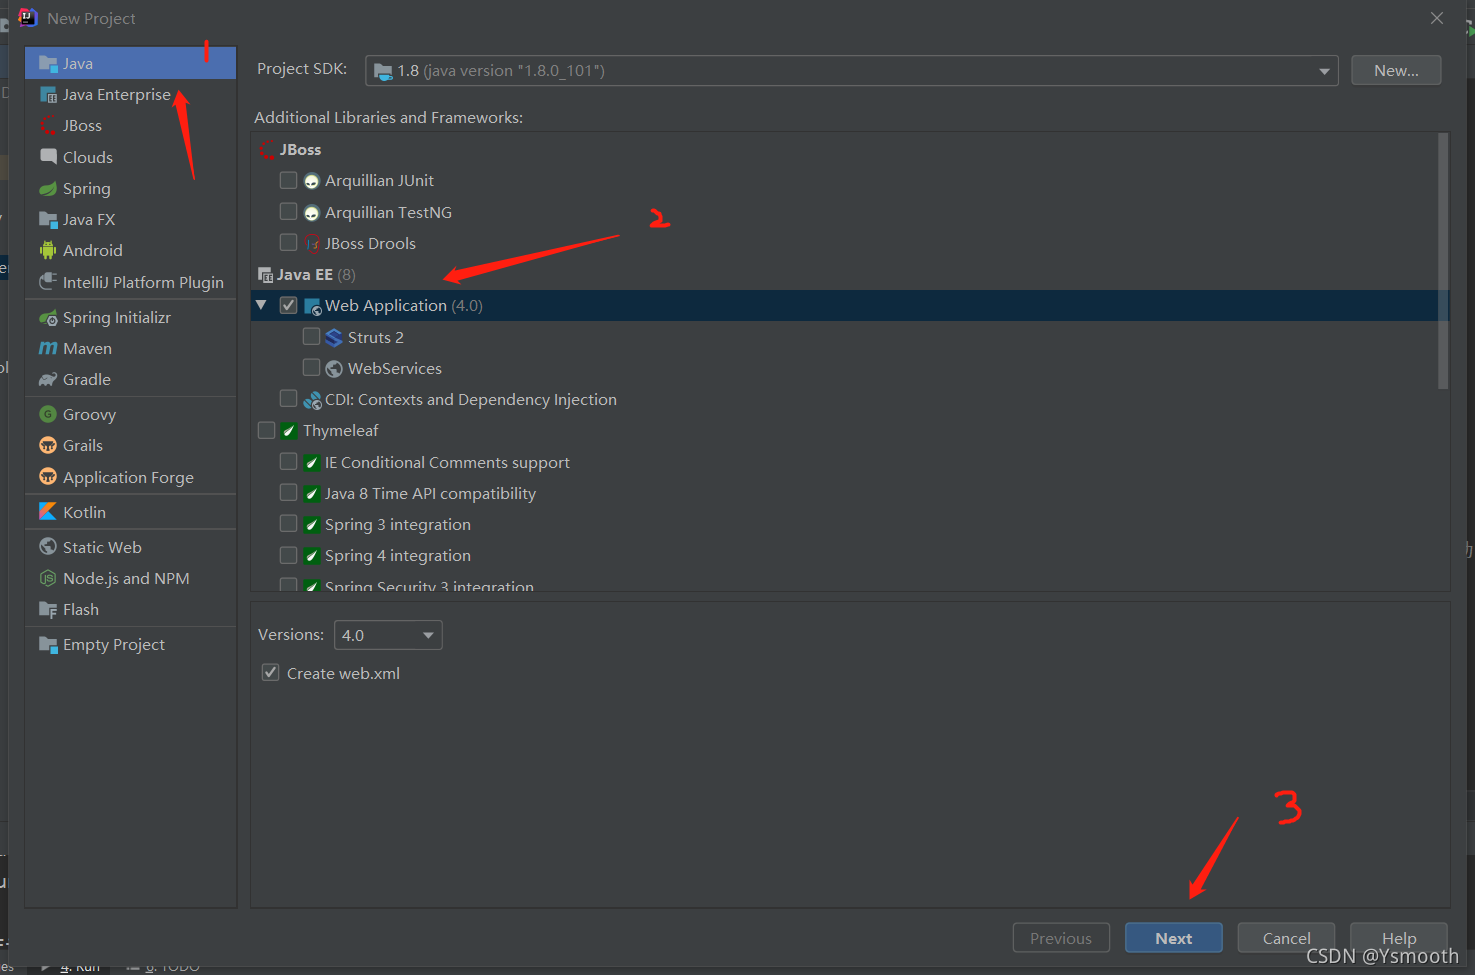This screenshot has width=1475, height=975.
Task: Select Kotlin project type
Action: [130, 512]
